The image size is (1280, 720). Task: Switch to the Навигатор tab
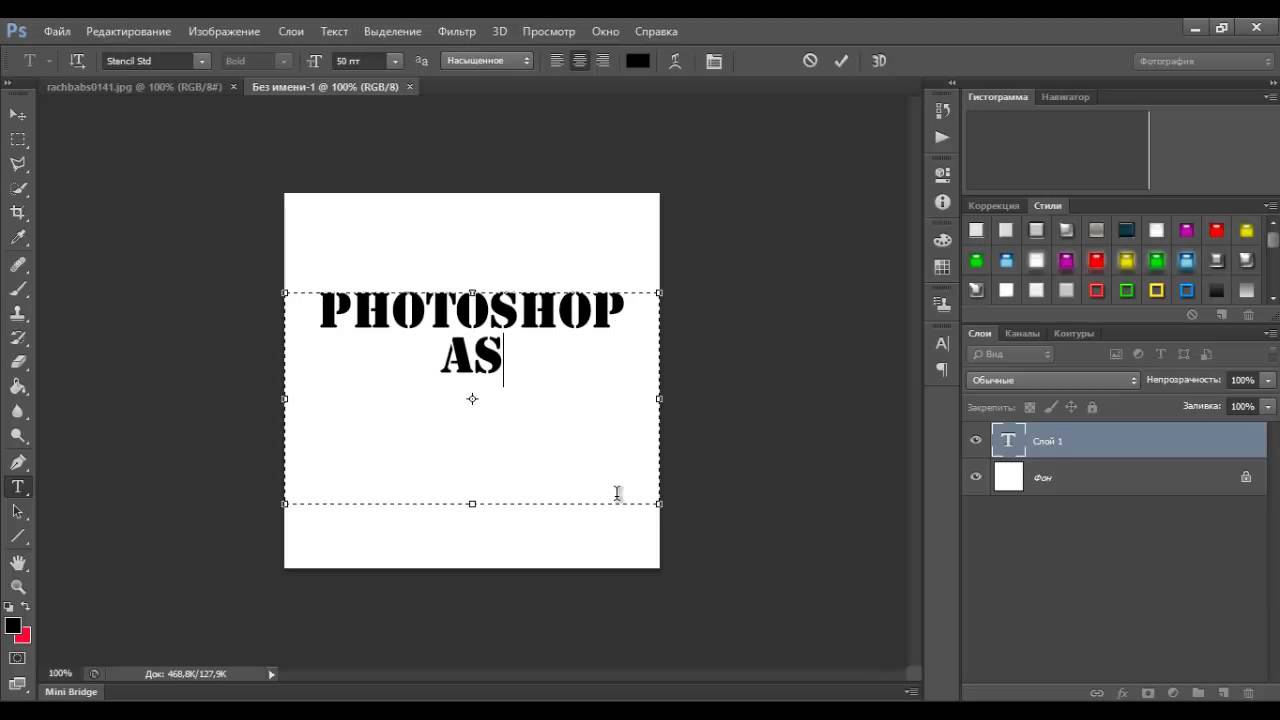[x=1065, y=97]
